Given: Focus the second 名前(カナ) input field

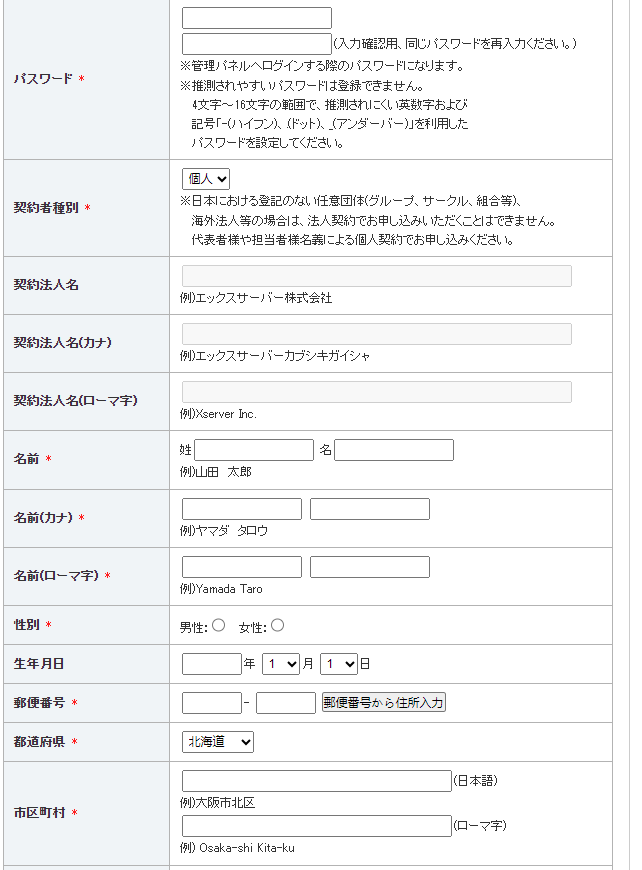Looking at the screenshot, I should pos(370,509).
